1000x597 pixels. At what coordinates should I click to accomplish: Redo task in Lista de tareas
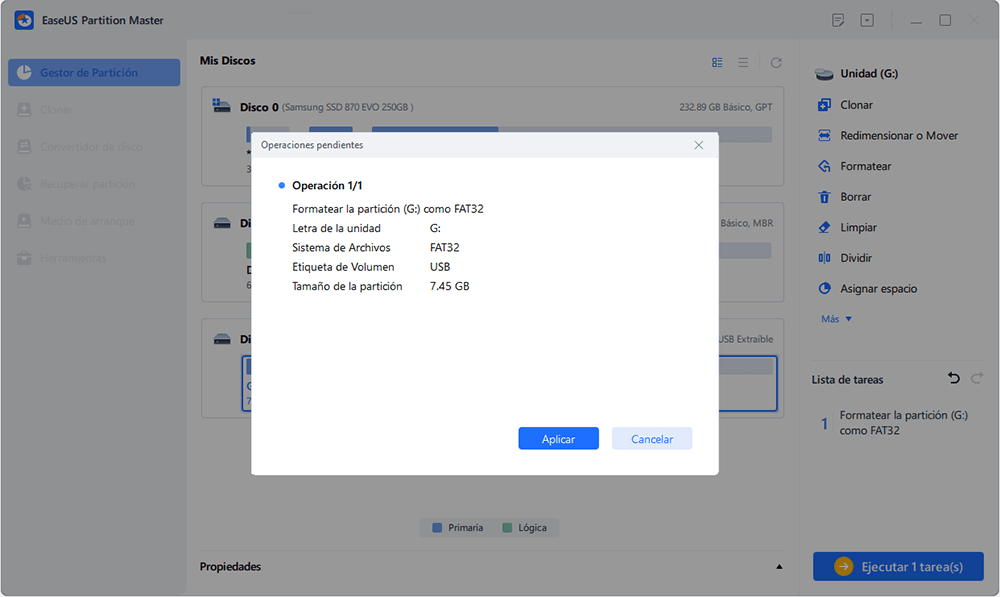(976, 378)
